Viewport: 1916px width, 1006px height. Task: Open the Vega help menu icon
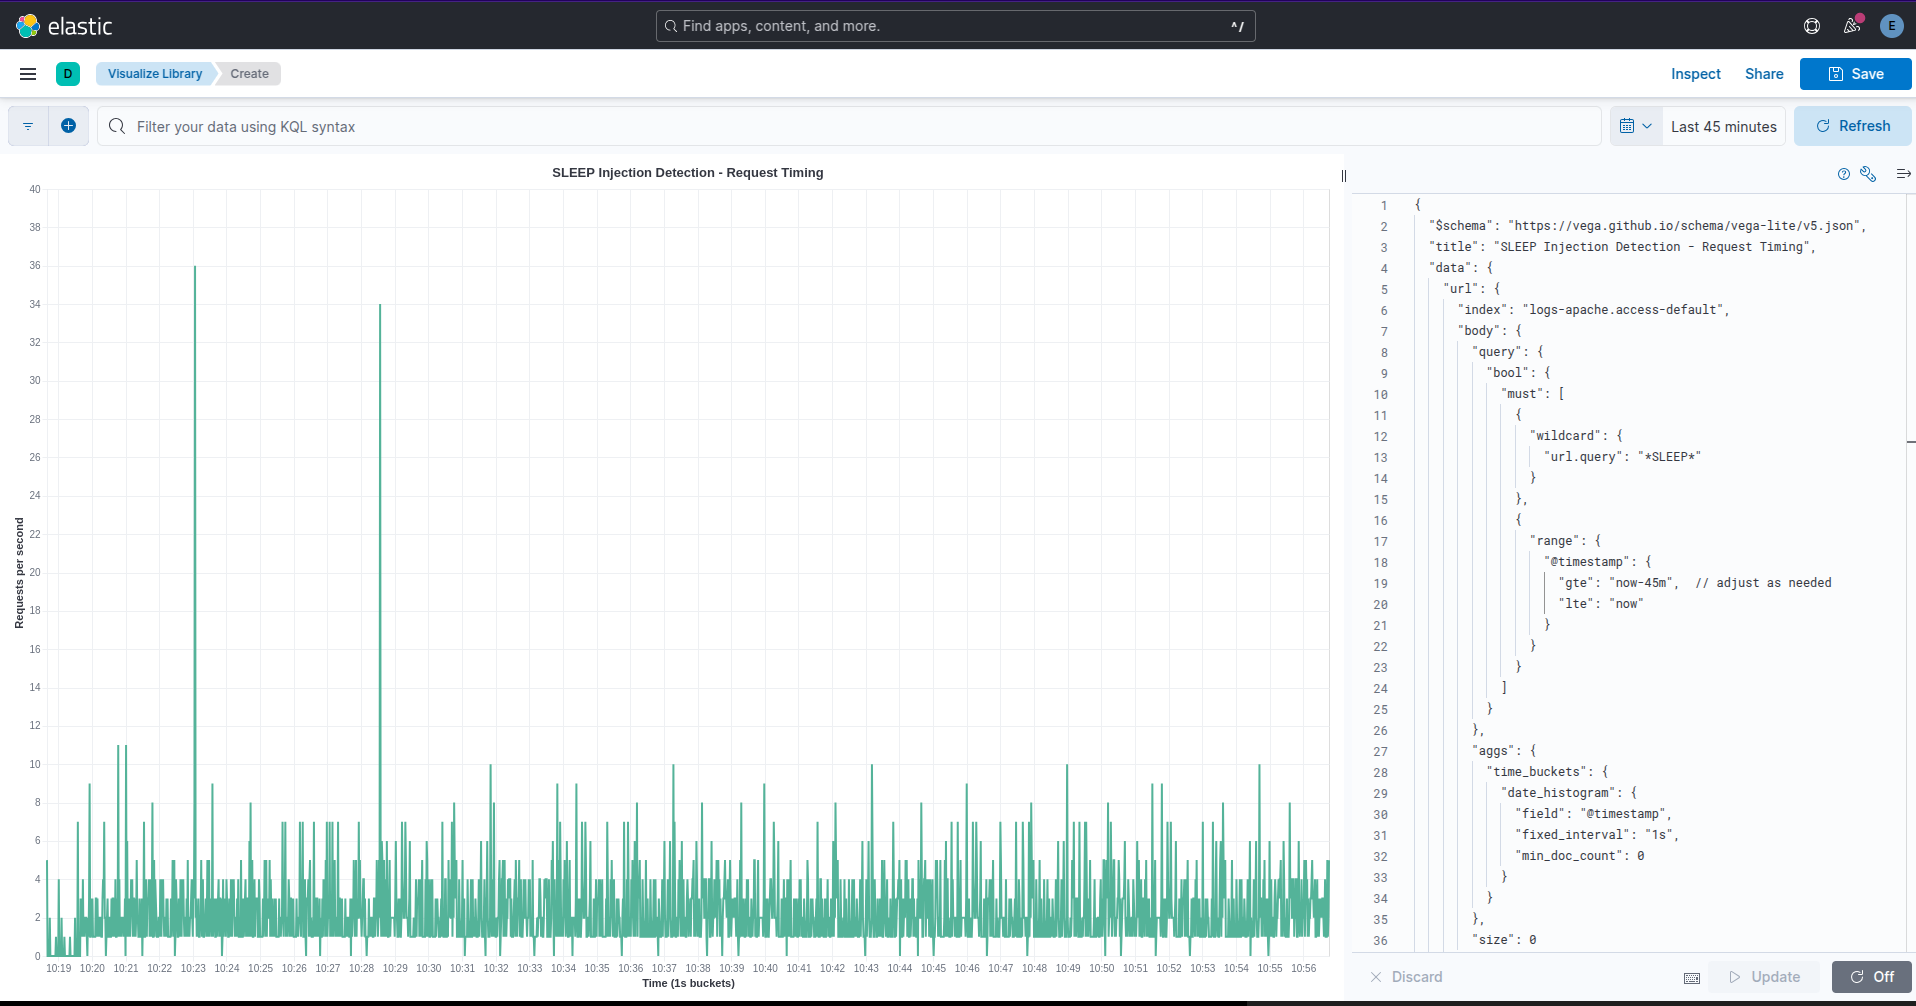(x=1843, y=174)
